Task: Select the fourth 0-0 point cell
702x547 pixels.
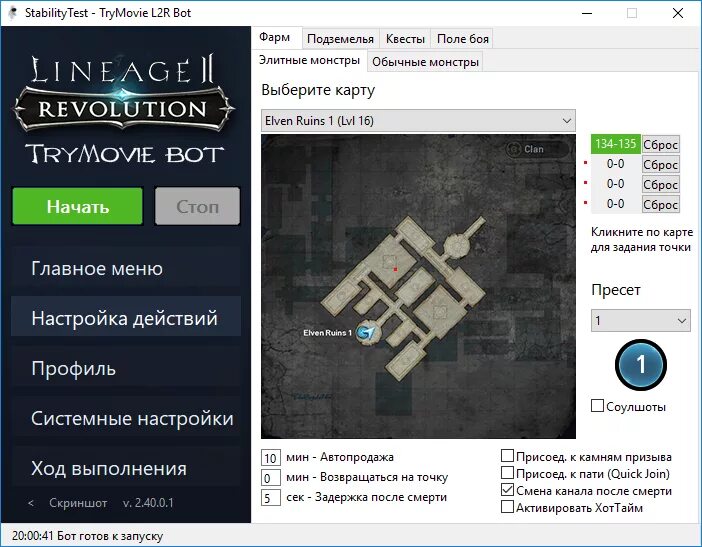Action: [616, 204]
